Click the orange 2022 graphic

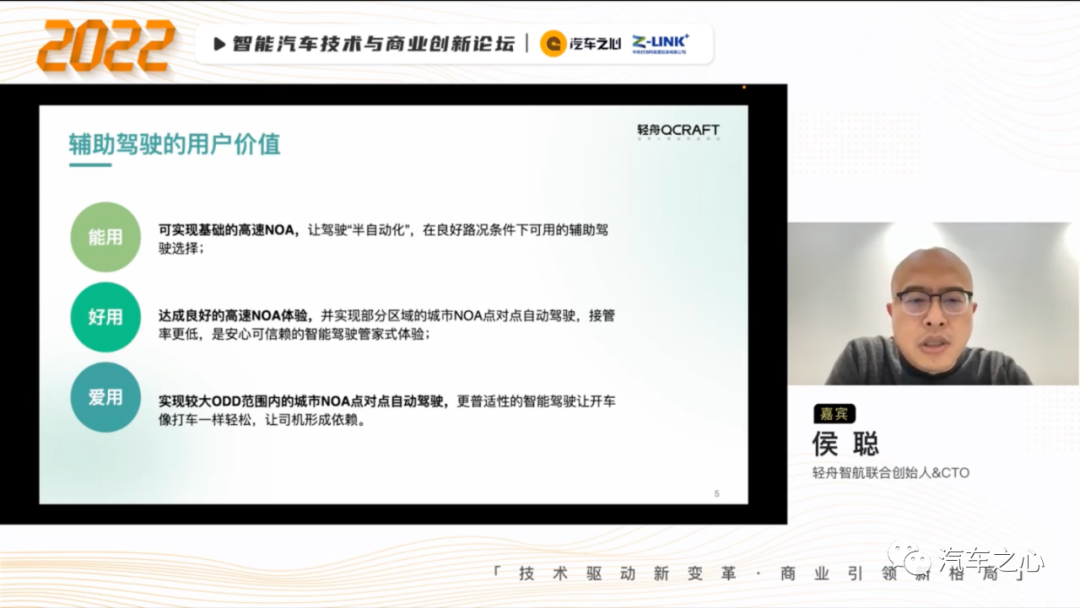click(105, 45)
